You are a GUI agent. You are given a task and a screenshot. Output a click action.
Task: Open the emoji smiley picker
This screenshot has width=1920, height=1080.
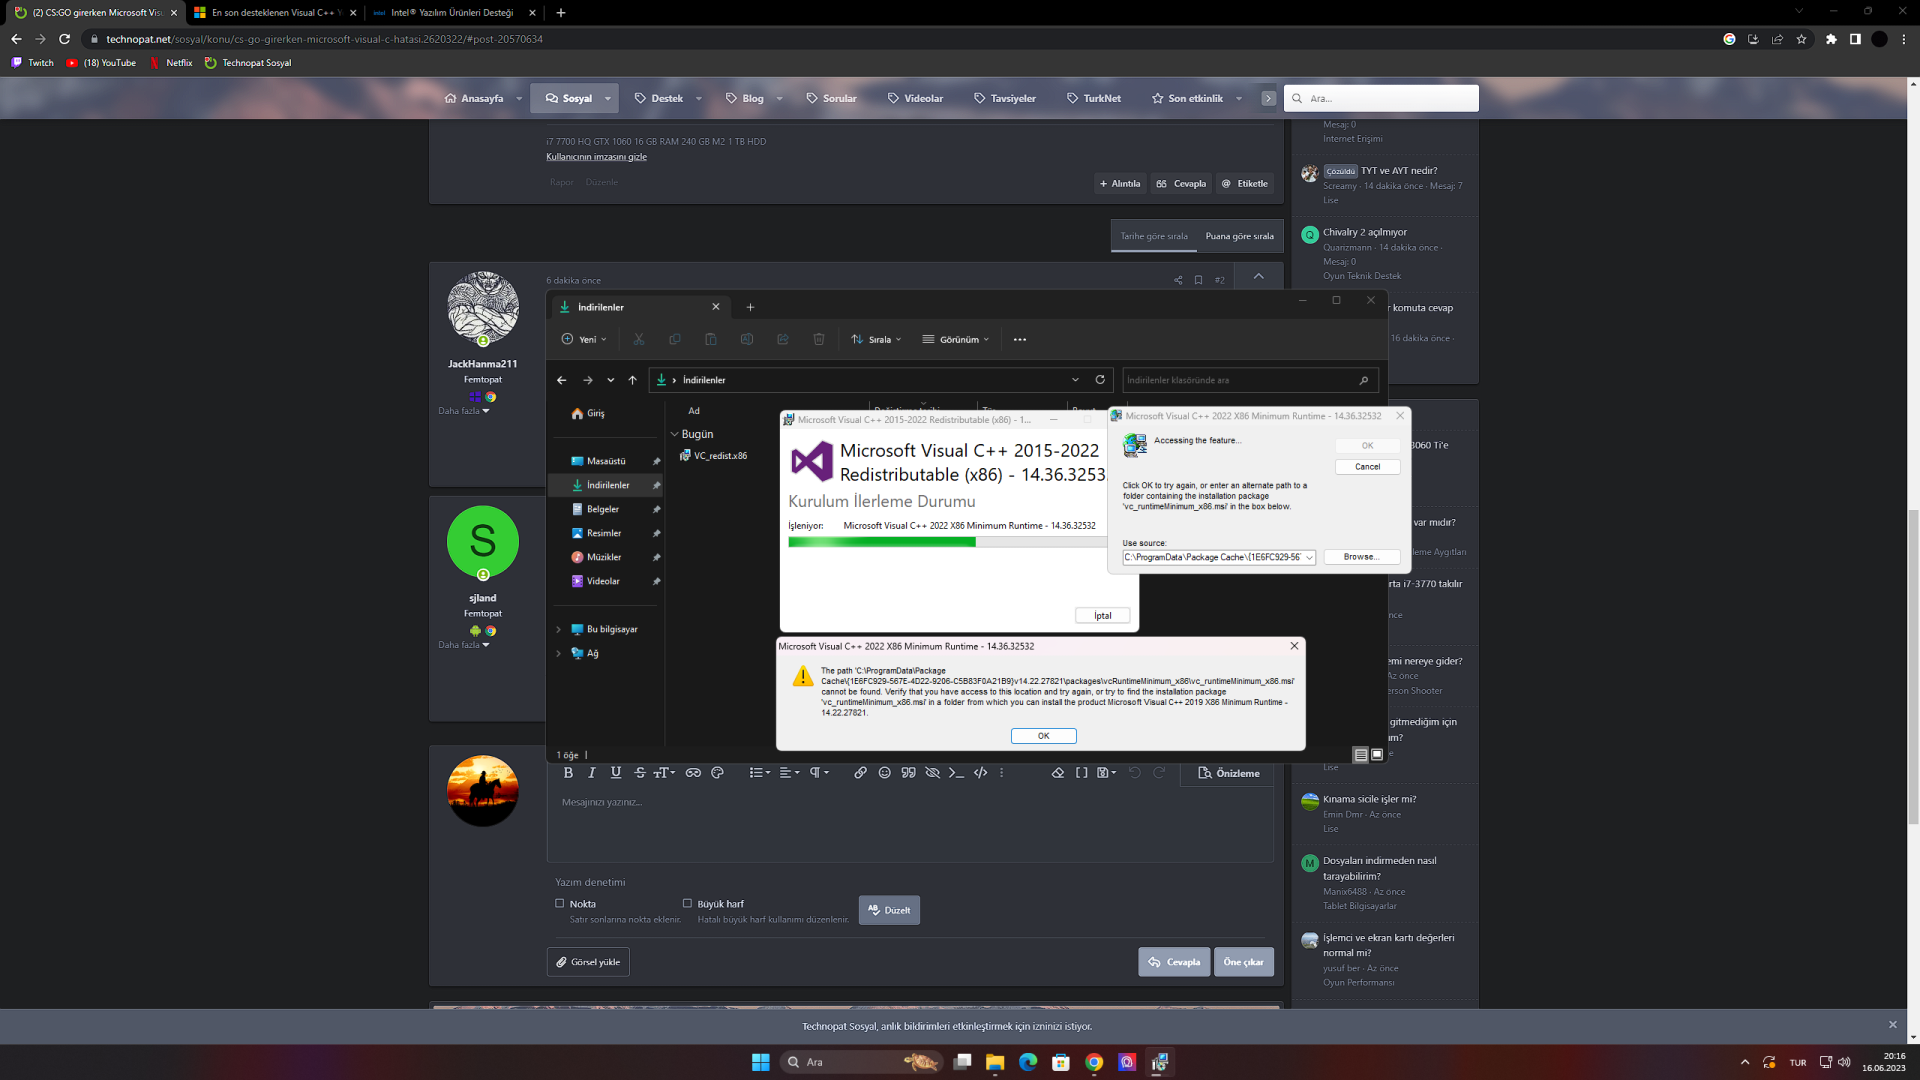point(884,773)
